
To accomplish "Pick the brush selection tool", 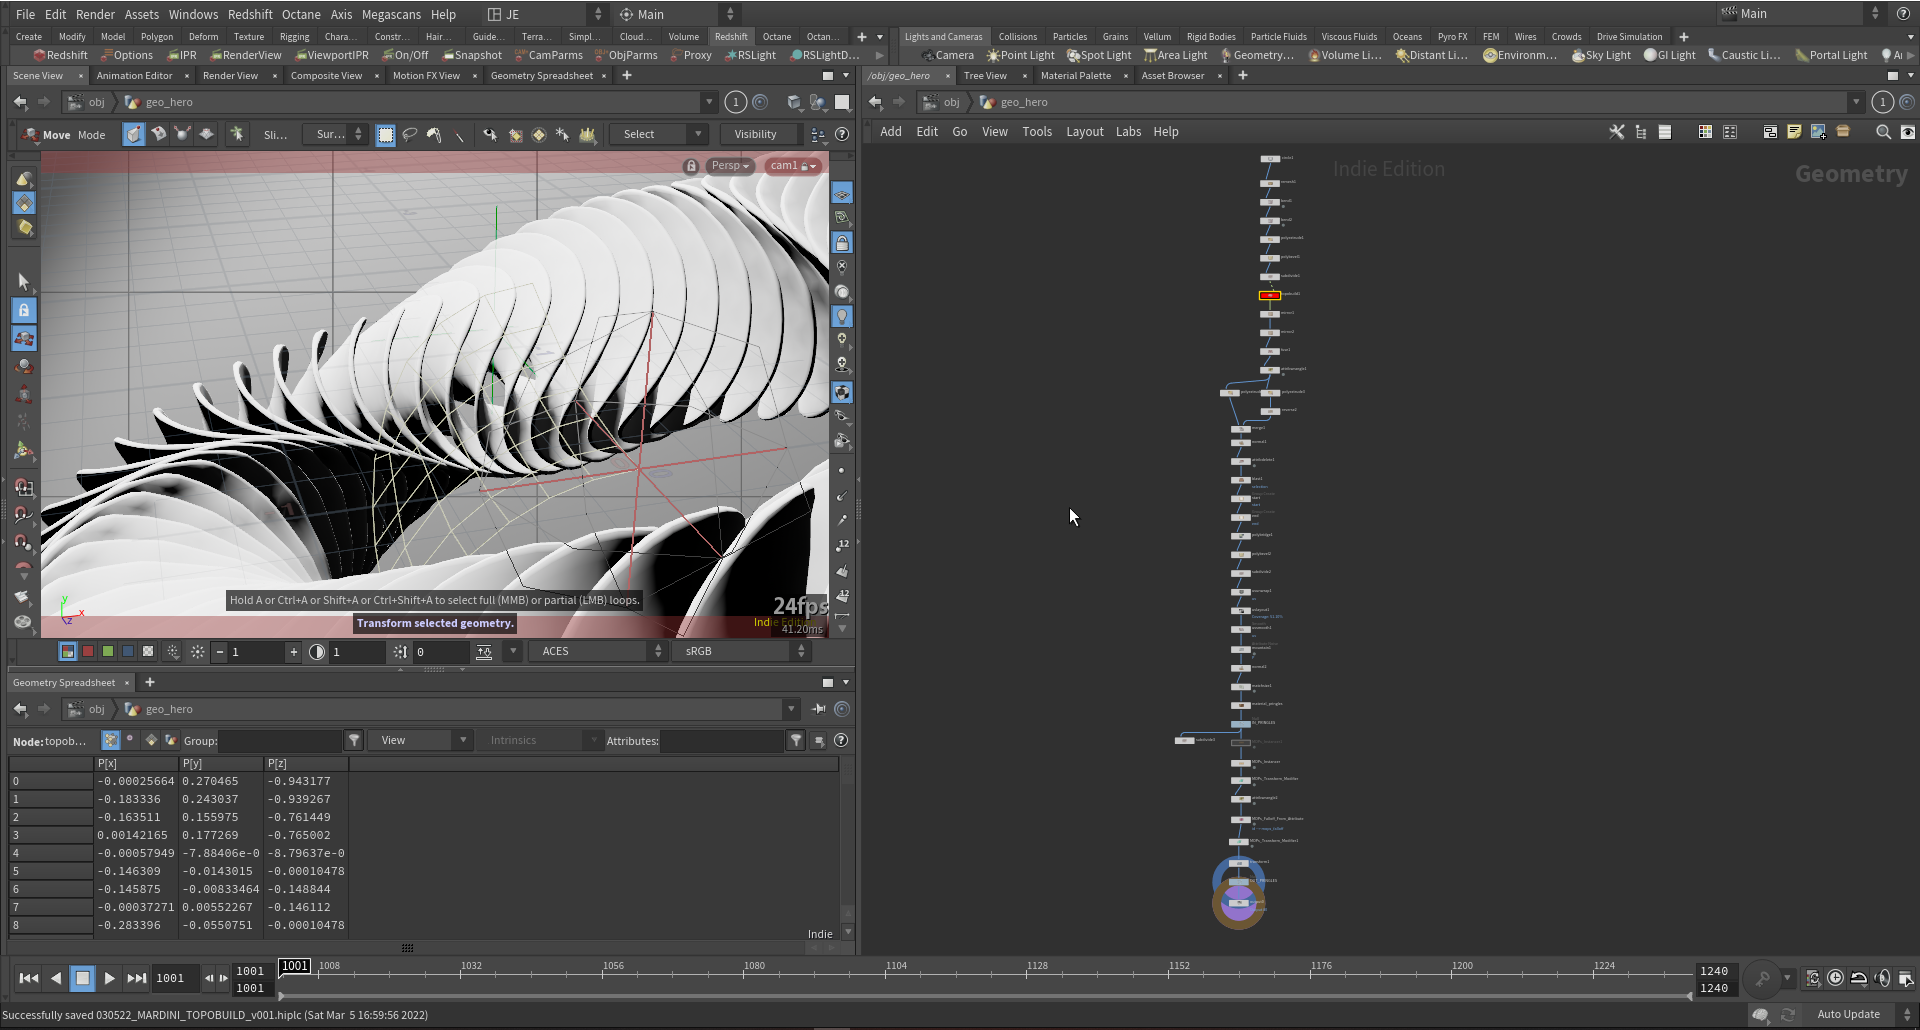I will point(434,134).
